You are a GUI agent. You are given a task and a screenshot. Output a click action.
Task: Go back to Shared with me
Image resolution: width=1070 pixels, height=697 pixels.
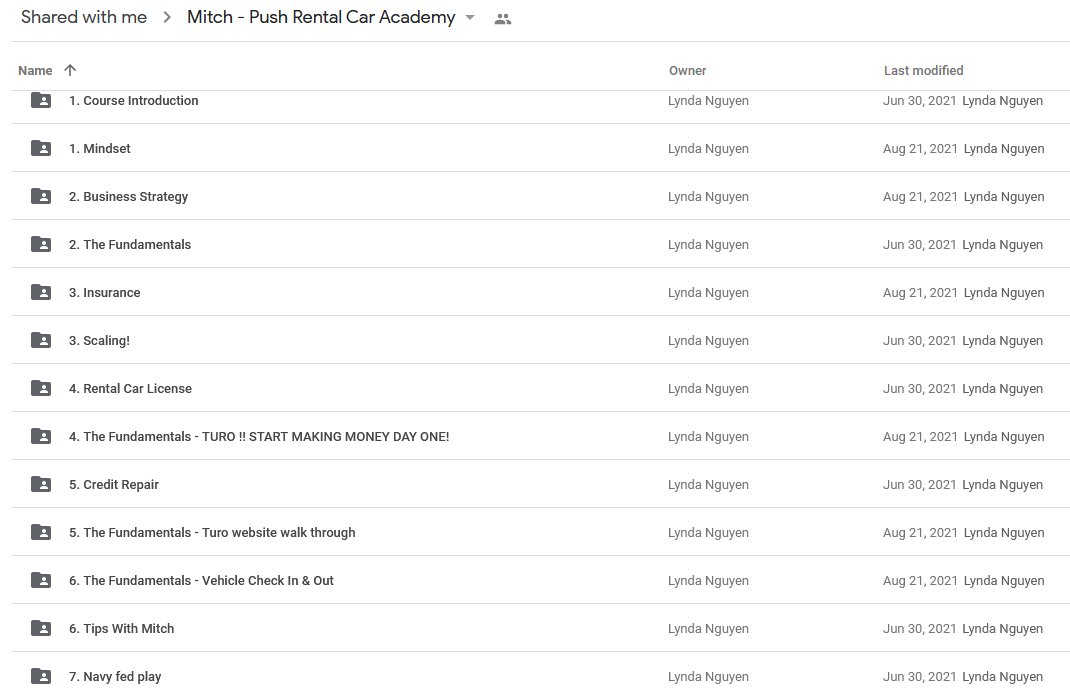(84, 17)
